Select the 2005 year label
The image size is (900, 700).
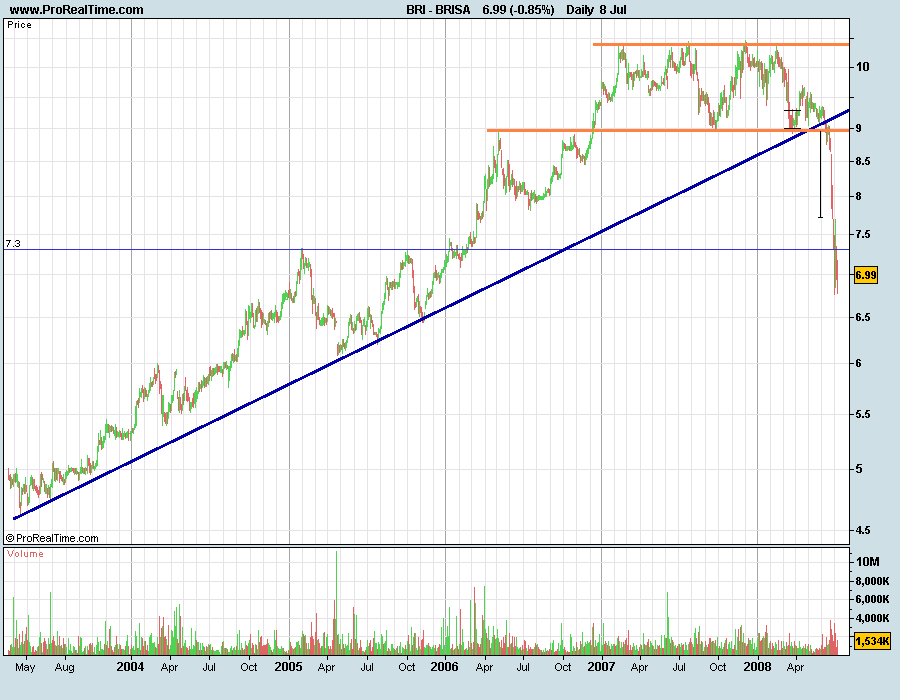(x=288, y=667)
